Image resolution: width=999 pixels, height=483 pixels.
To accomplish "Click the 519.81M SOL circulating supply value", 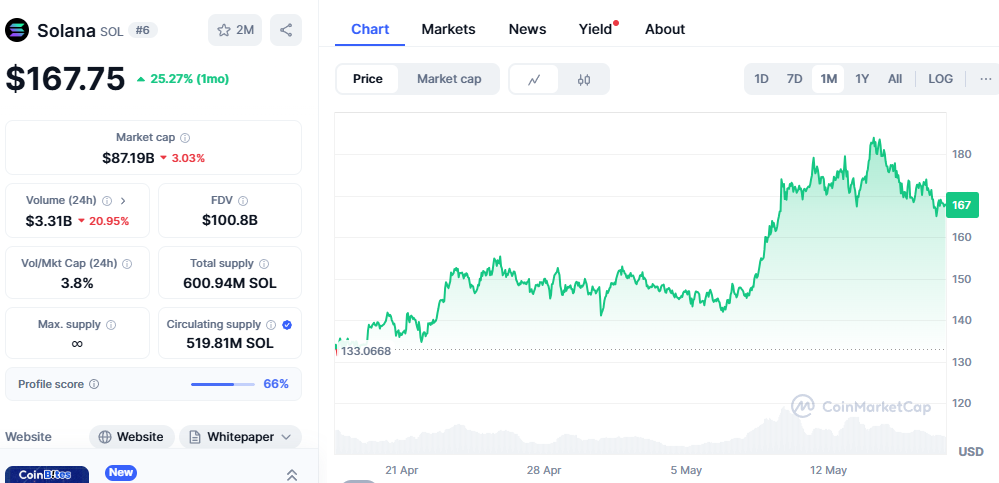I will [x=230, y=343].
